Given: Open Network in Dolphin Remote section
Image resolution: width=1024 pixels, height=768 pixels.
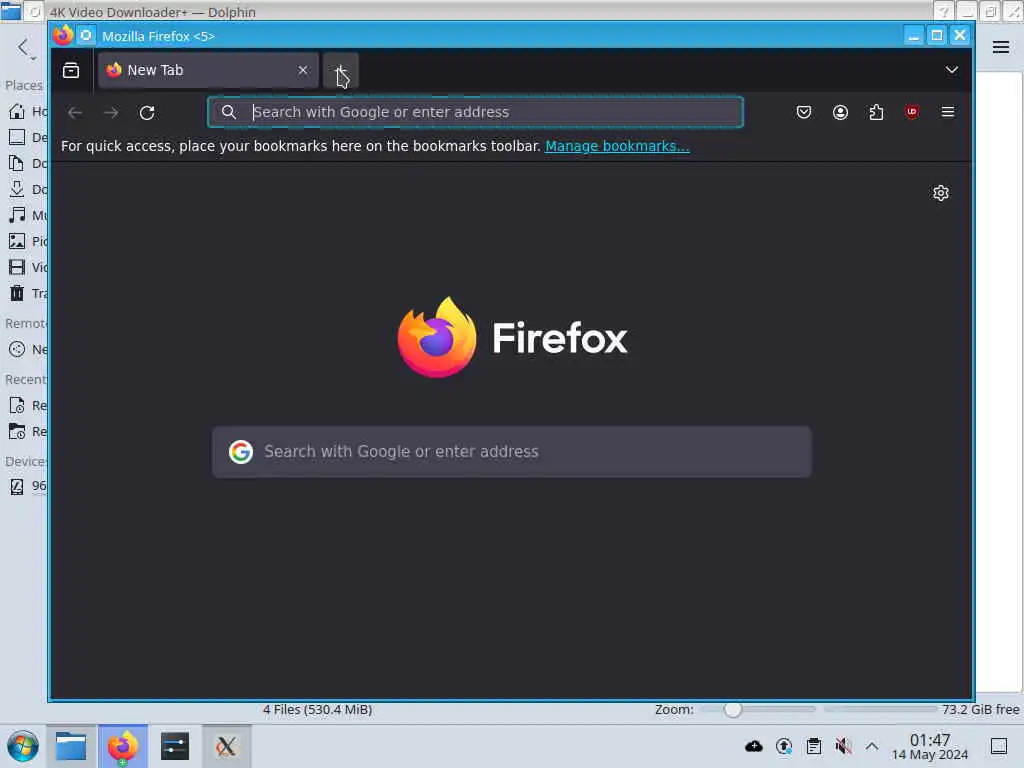Looking at the screenshot, I should tap(26, 349).
